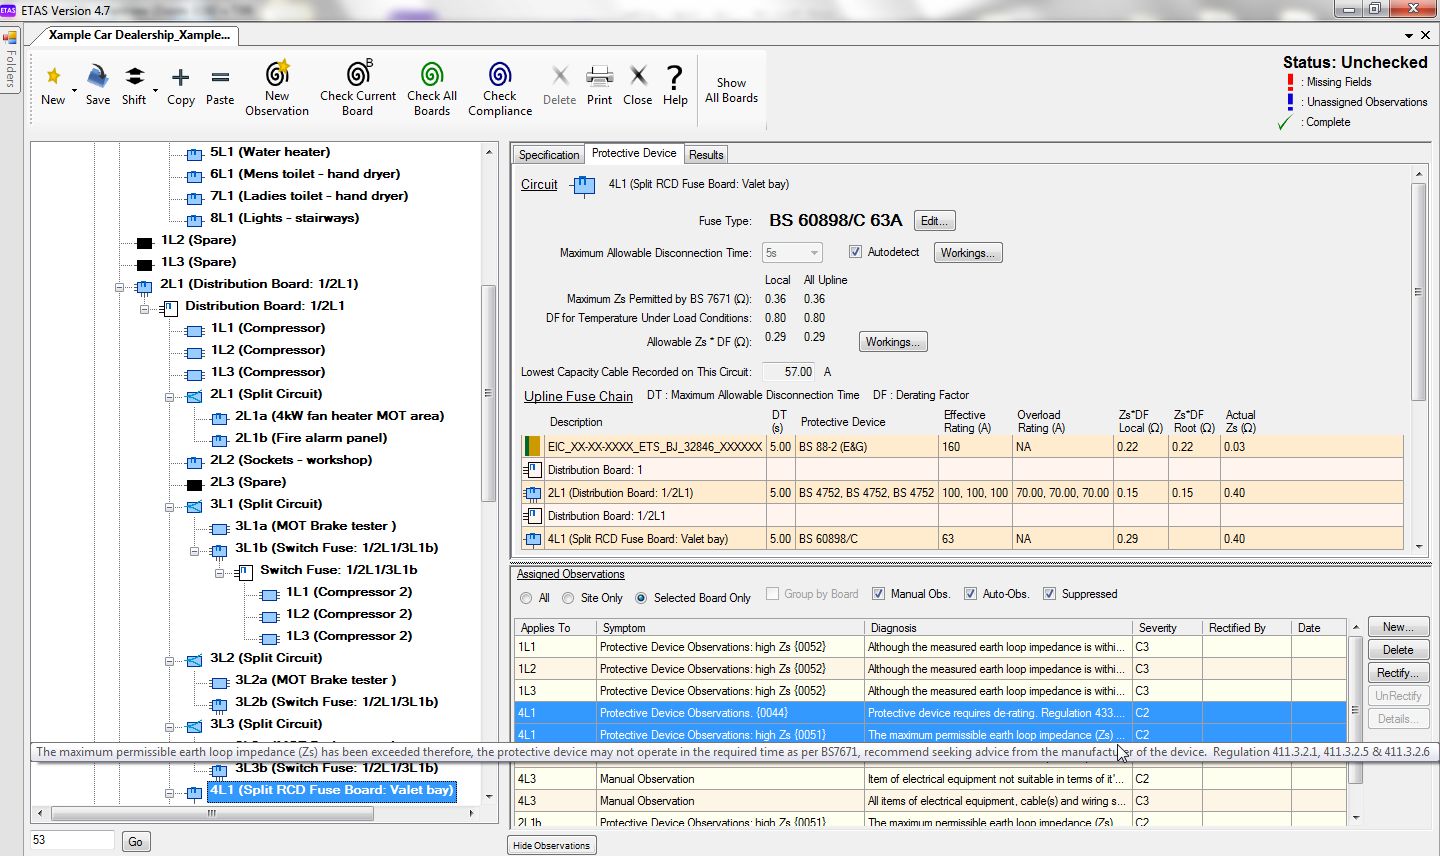Viewport: 1440px width, 856px height.
Task: Click Switch Fuse: 1/2L1/3L1b board icon
Action: click(244, 571)
